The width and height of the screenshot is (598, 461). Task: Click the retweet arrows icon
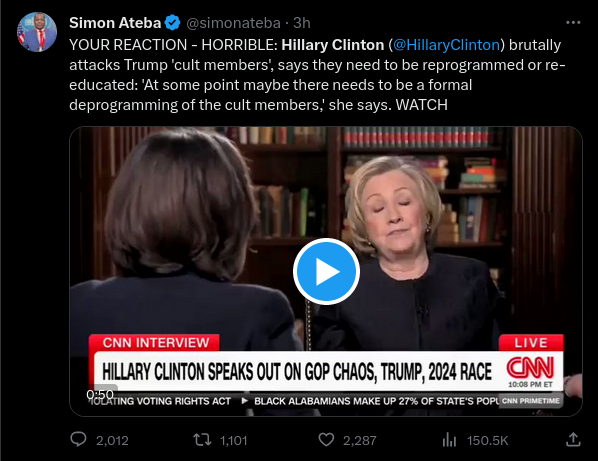coord(202,440)
